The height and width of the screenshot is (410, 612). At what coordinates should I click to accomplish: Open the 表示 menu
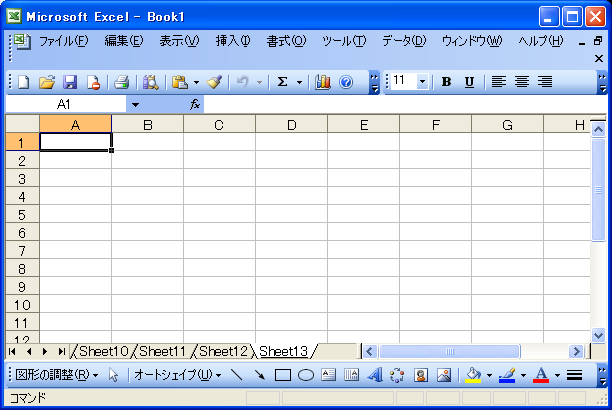pyautogui.click(x=179, y=41)
